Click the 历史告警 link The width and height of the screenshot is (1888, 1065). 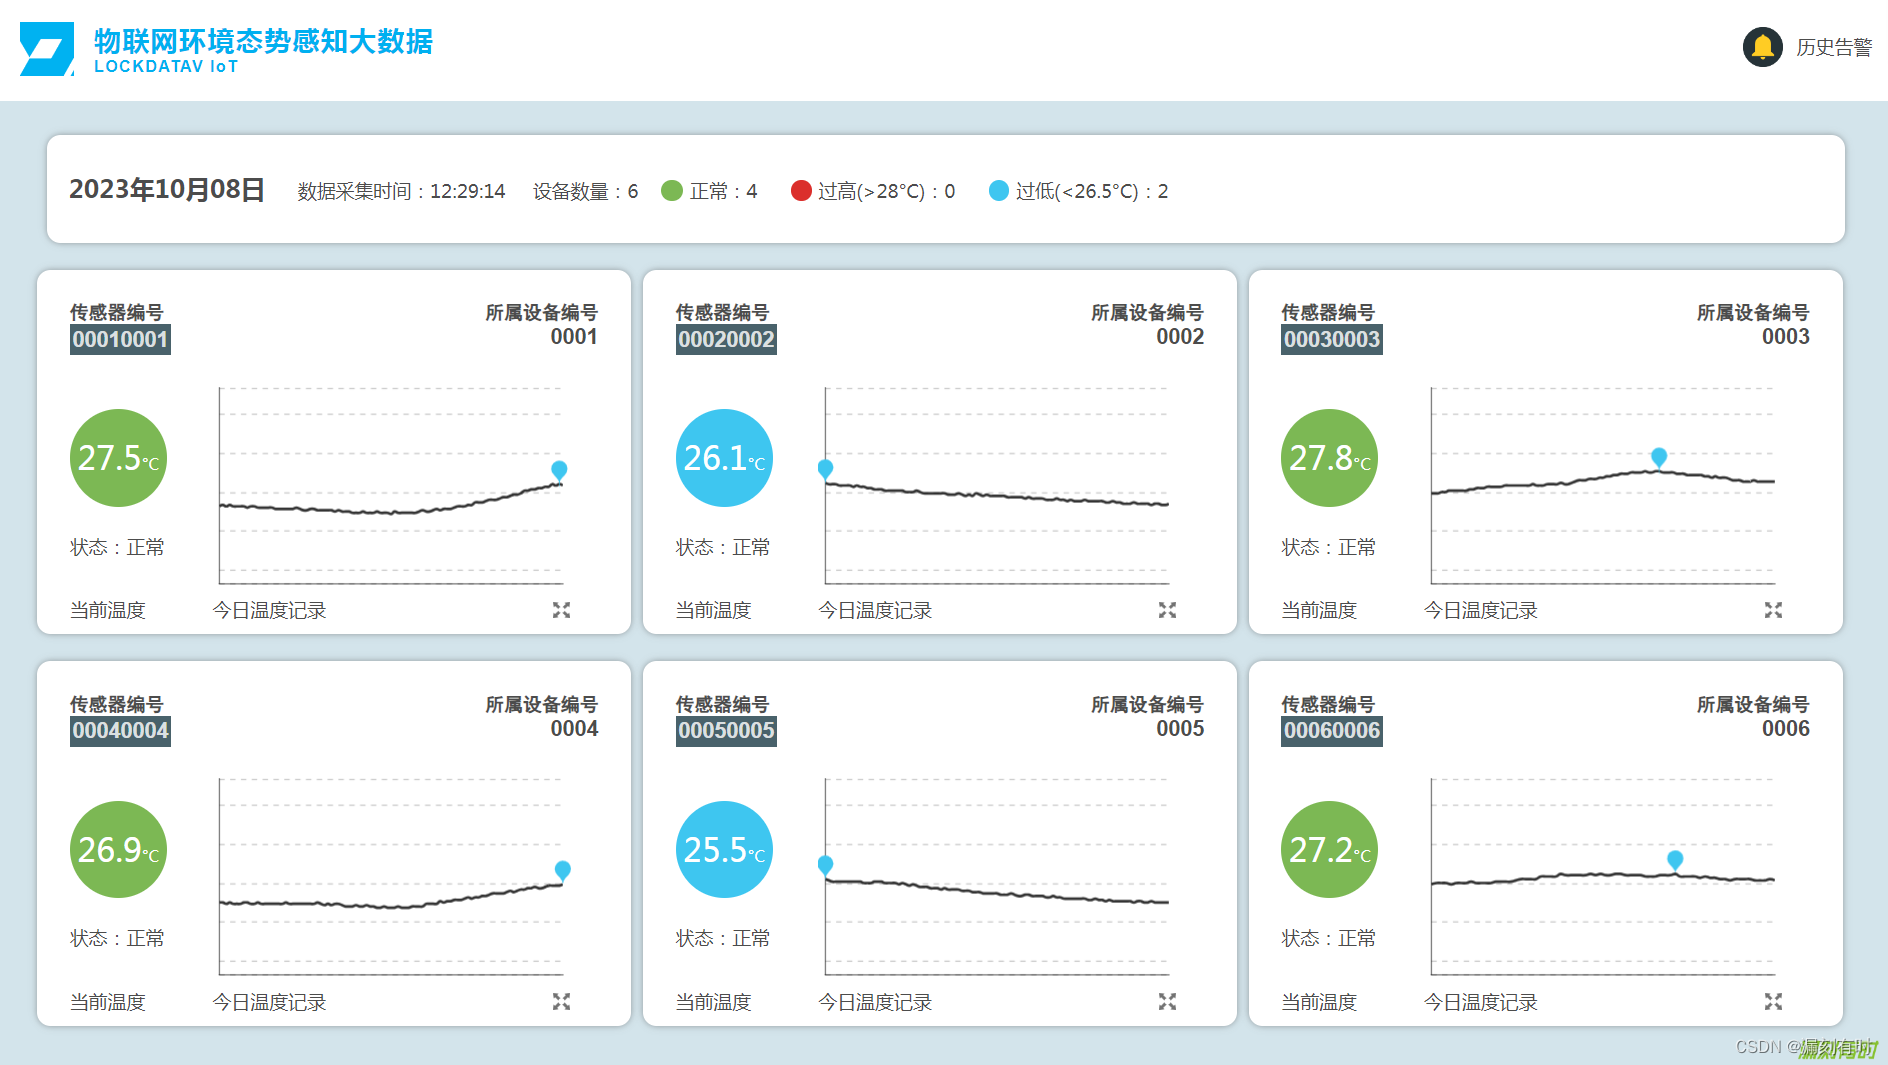pyautogui.click(x=1834, y=47)
